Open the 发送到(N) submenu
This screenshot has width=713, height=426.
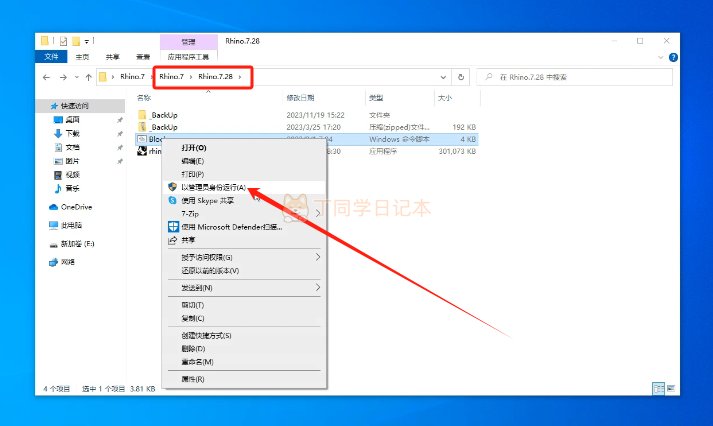[245, 288]
